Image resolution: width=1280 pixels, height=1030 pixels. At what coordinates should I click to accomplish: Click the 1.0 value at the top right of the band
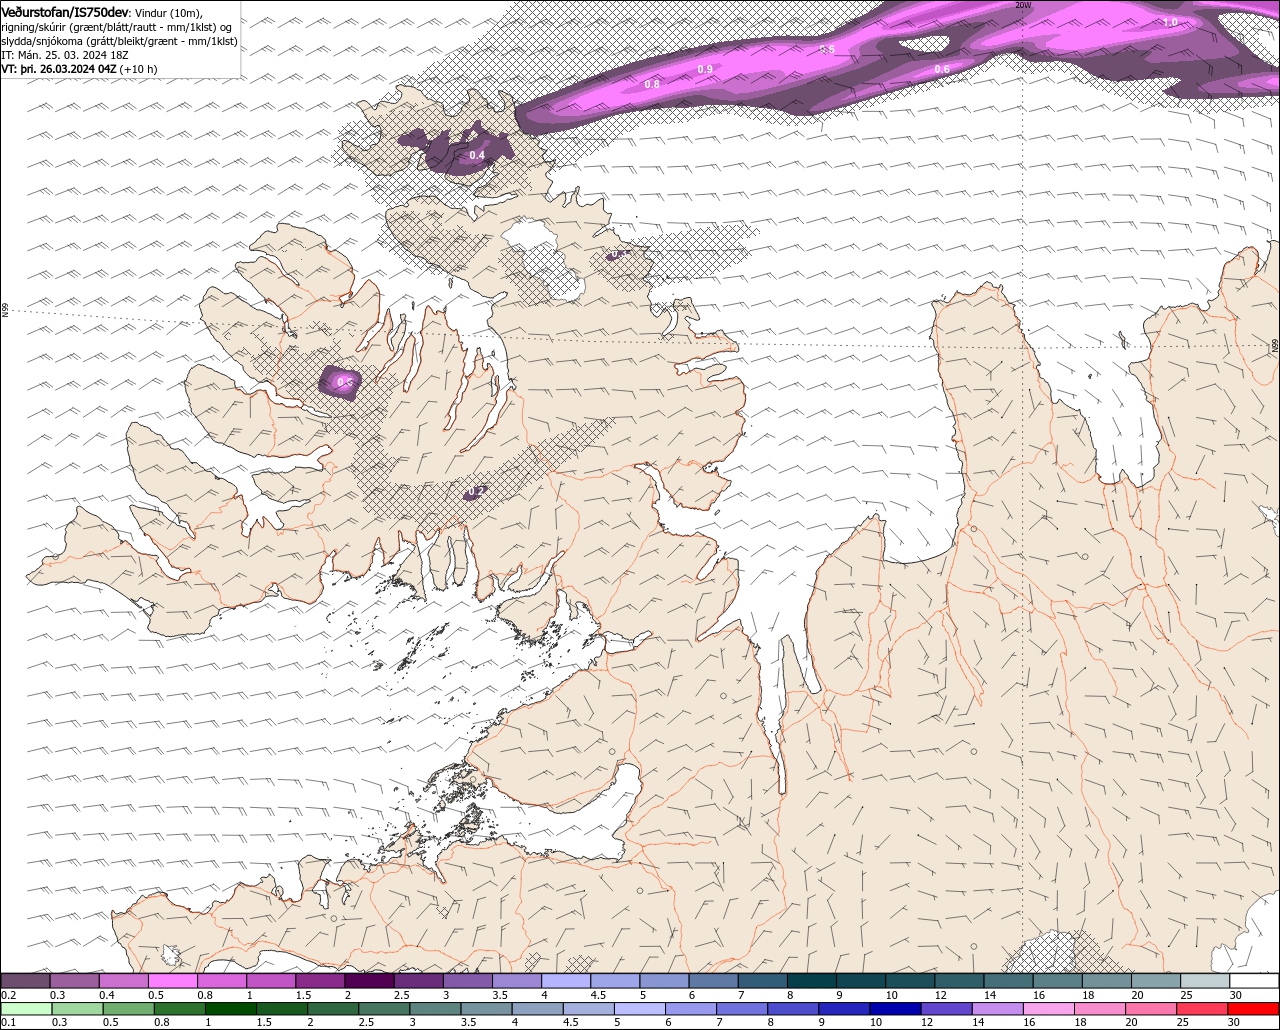(1170, 22)
